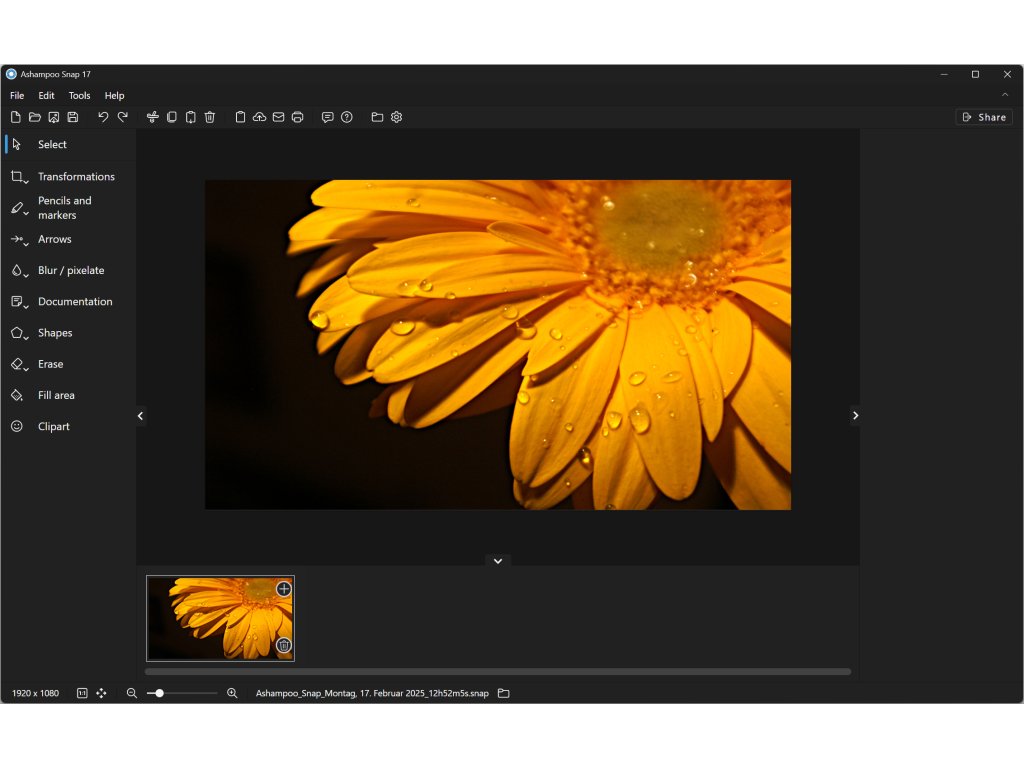Click the flower image on canvas
The width and height of the screenshot is (1024, 768).
point(498,345)
